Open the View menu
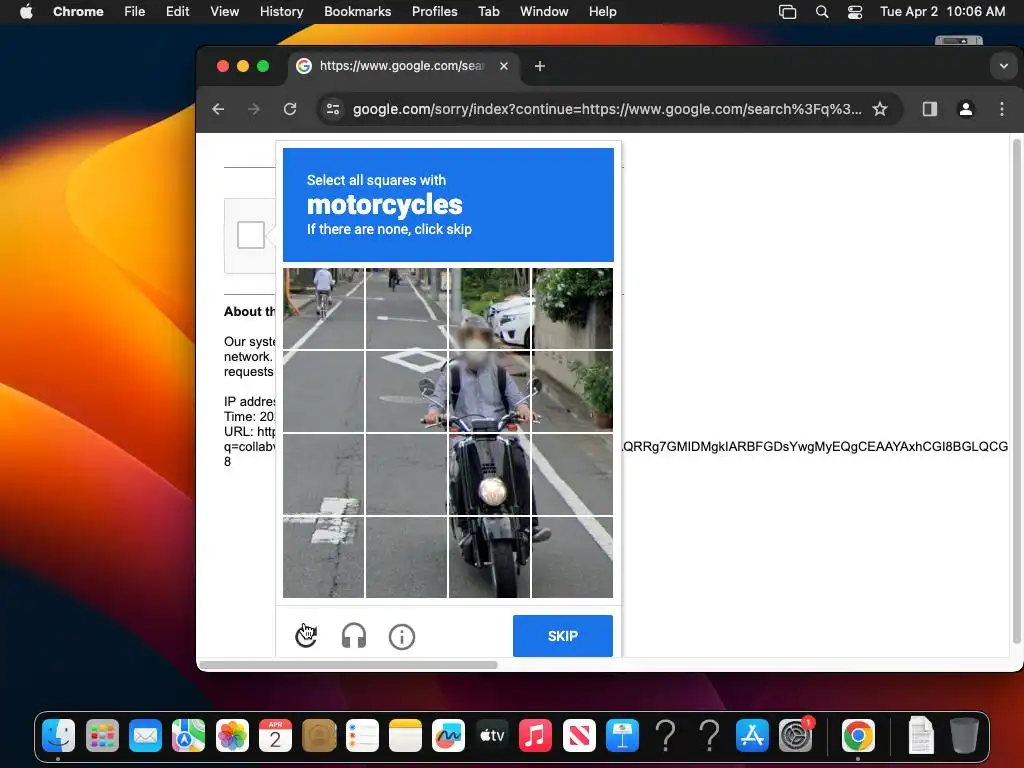 [x=224, y=11]
